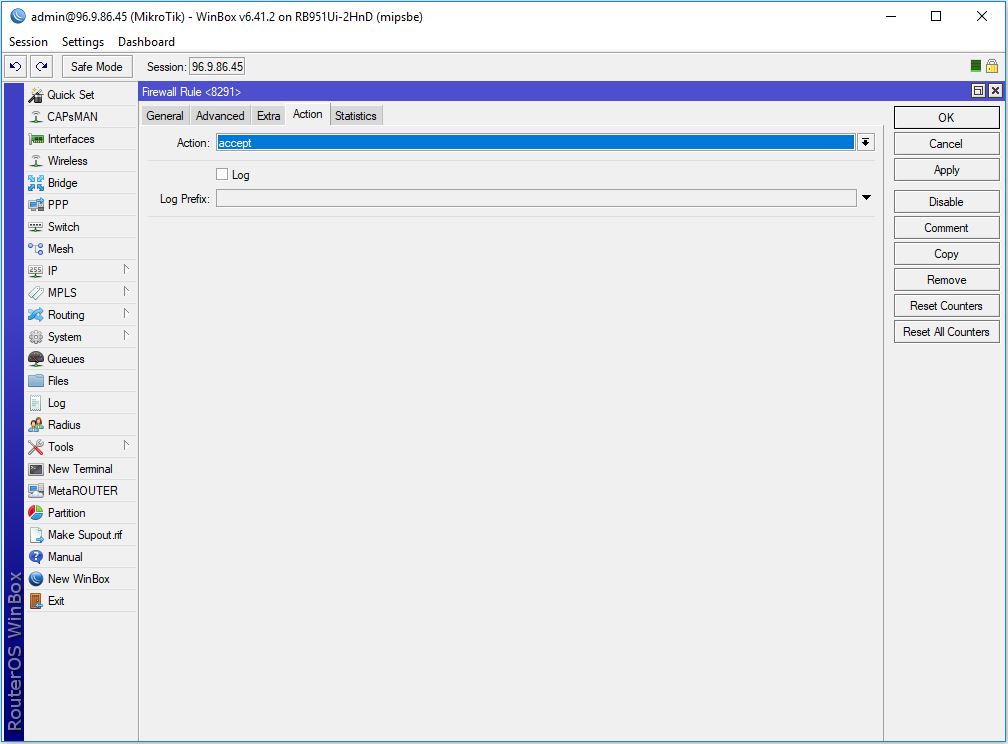Click the Reset All Counters button
Screen dimensions: 1008x744
pos(946,332)
